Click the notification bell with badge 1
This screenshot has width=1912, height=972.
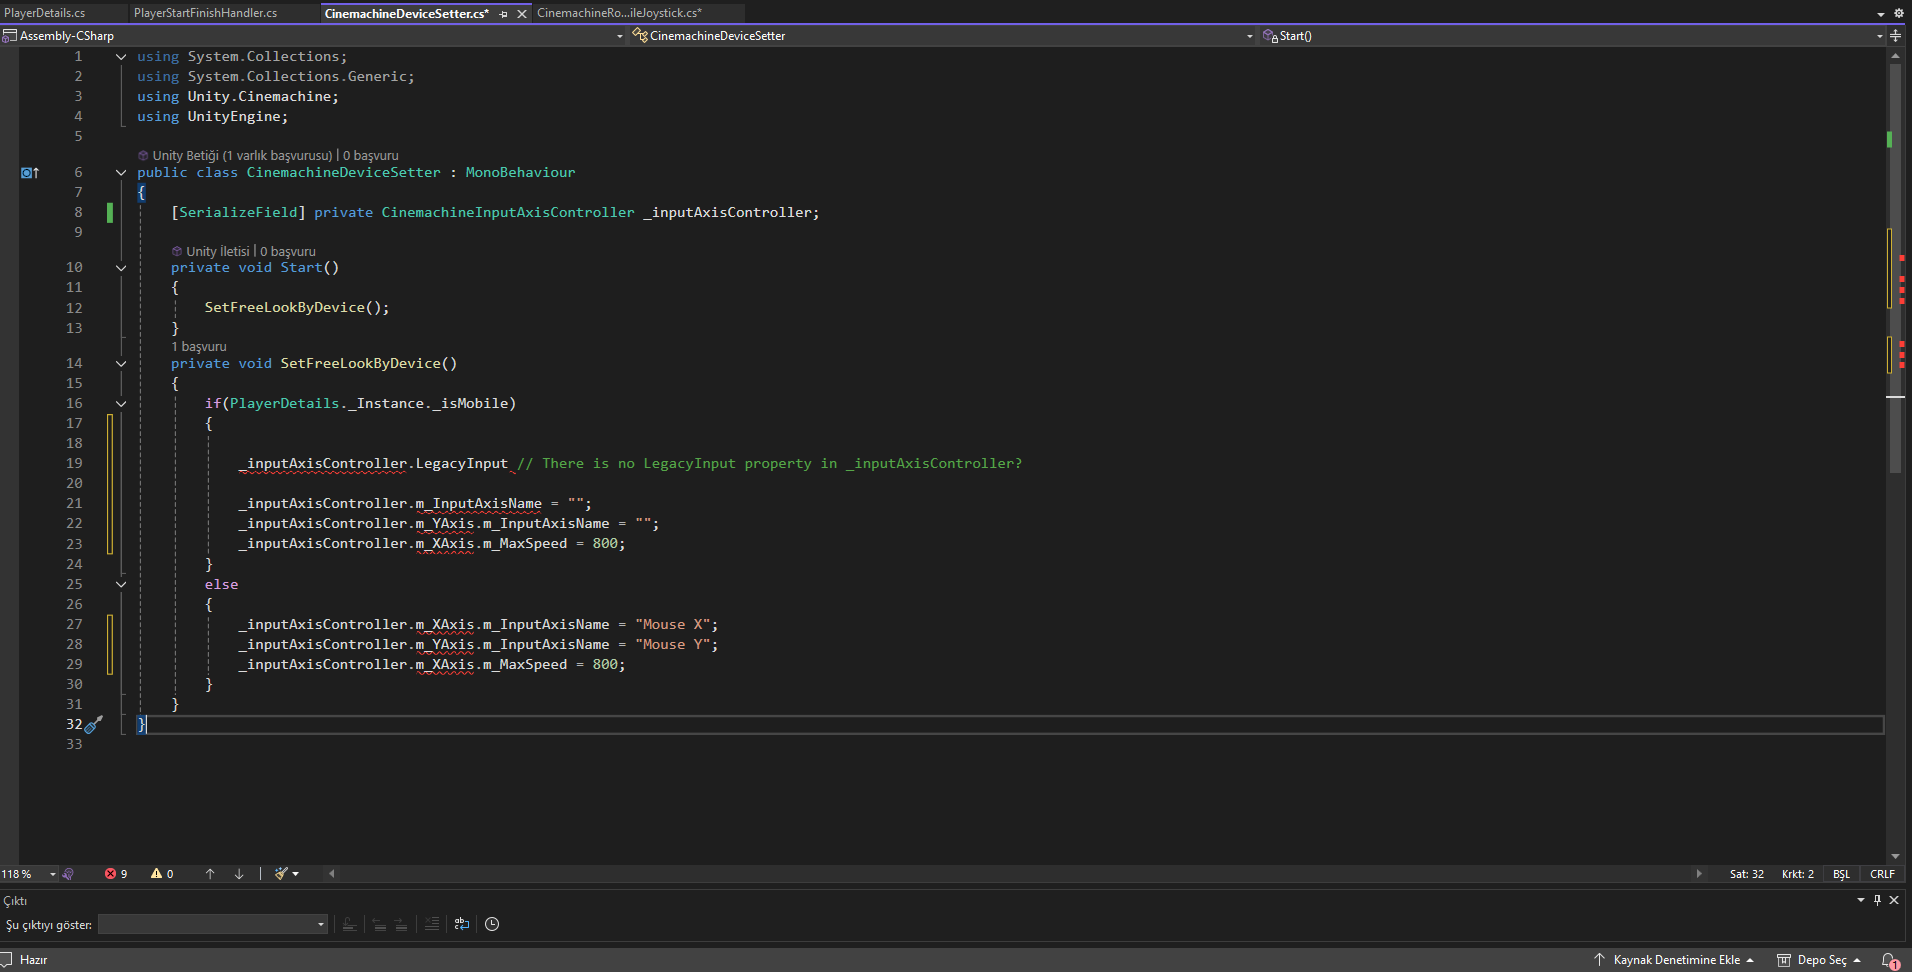coord(1886,961)
